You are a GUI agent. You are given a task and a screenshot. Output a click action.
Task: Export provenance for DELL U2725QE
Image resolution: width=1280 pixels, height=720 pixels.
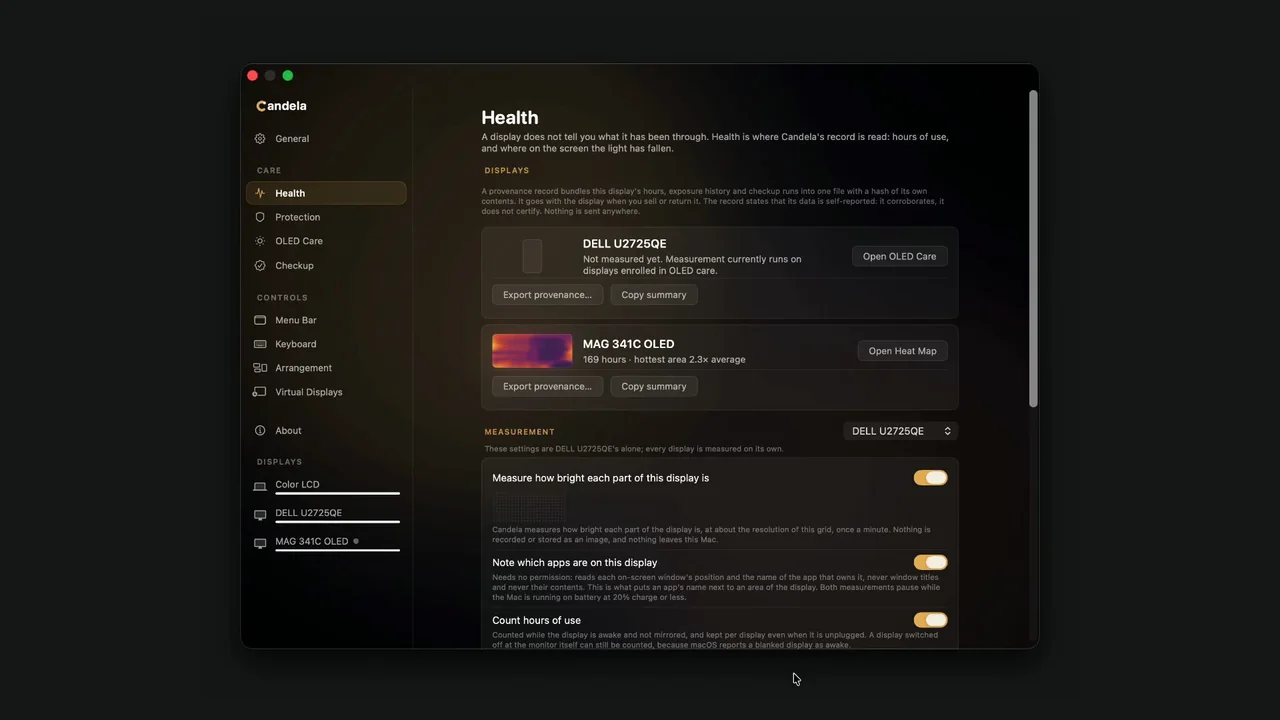[x=547, y=295]
